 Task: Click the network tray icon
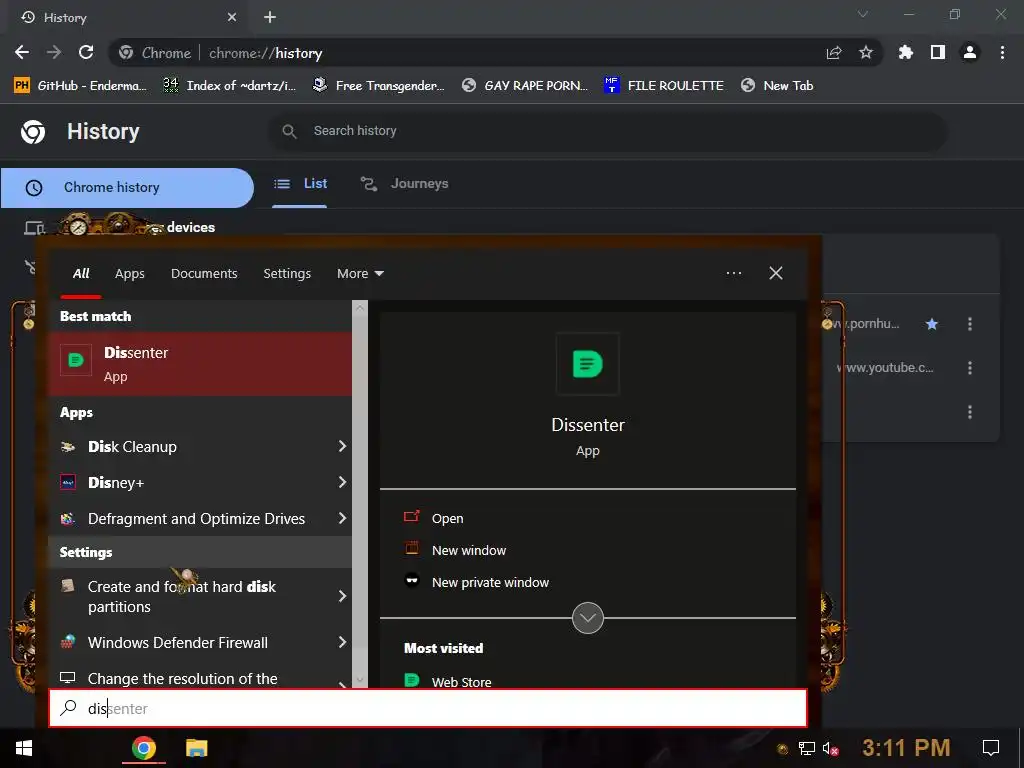coord(807,748)
